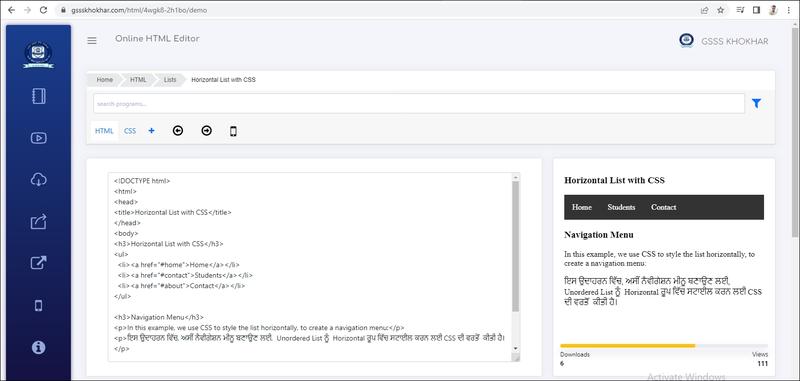Click the site lock icon in the address bar
The height and width of the screenshot is (381, 800).
pos(63,10)
